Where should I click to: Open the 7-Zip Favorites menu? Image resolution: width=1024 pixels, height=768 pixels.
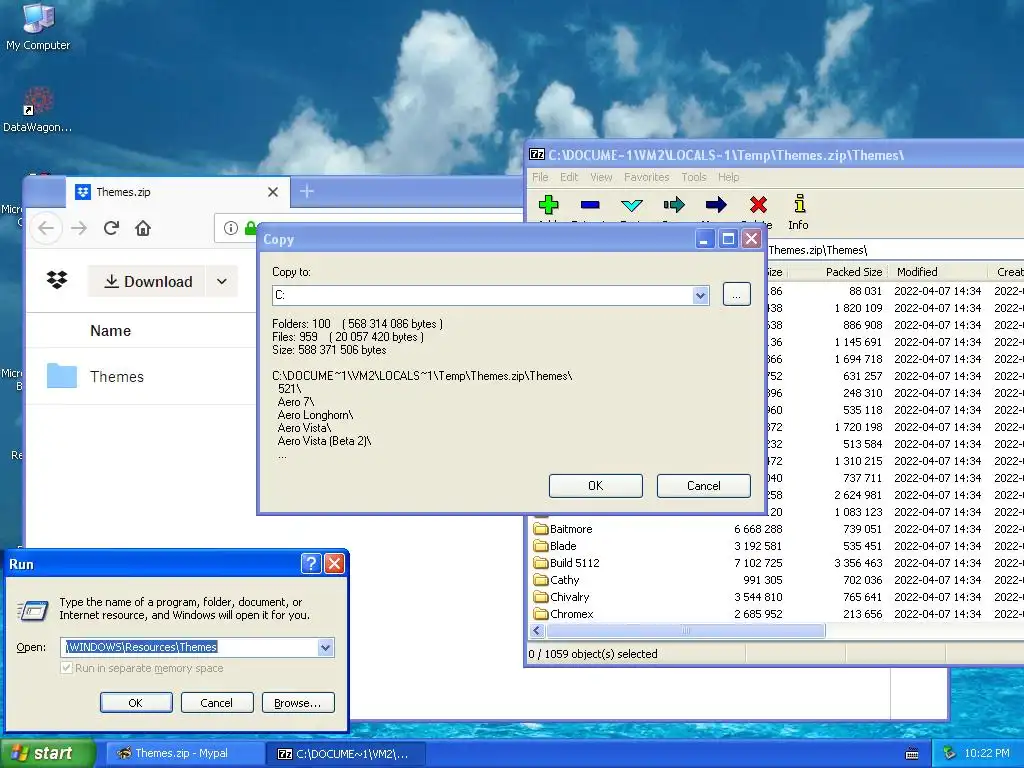[647, 177]
